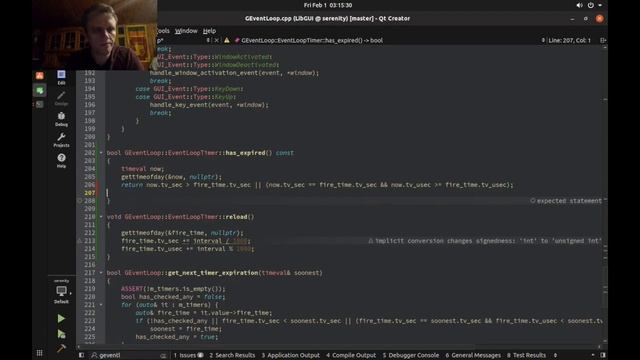The height and width of the screenshot is (360, 640).
Task: Click the warning triangle in editor toolbar
Action: pyautogui.click(x=227, y=40)
